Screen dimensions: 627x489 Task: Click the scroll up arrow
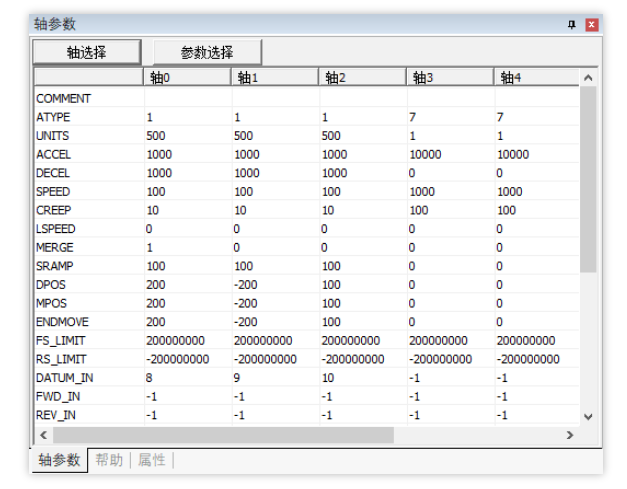click(588, 78)
